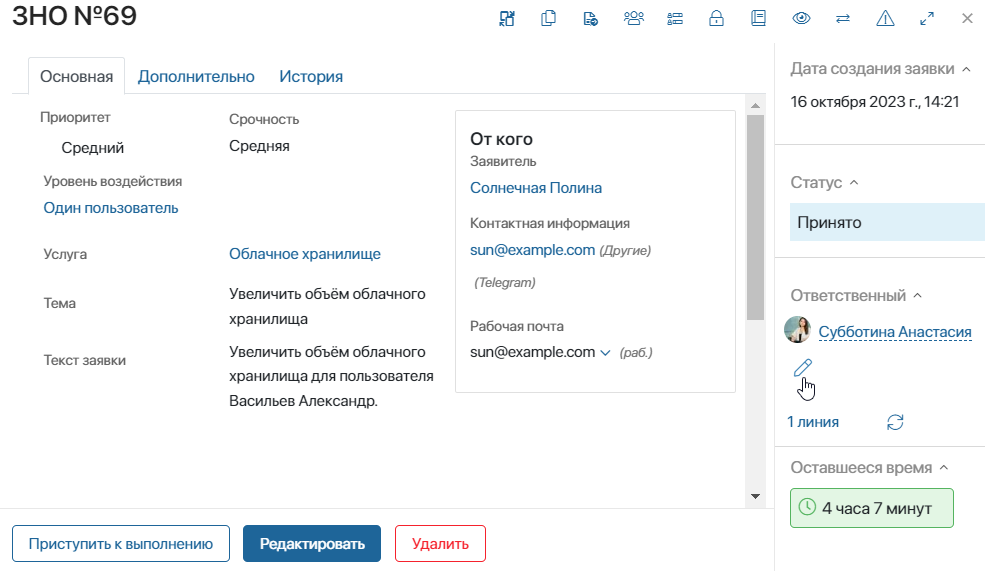Collapse the Дата создания заявки section

click(966, 69)
